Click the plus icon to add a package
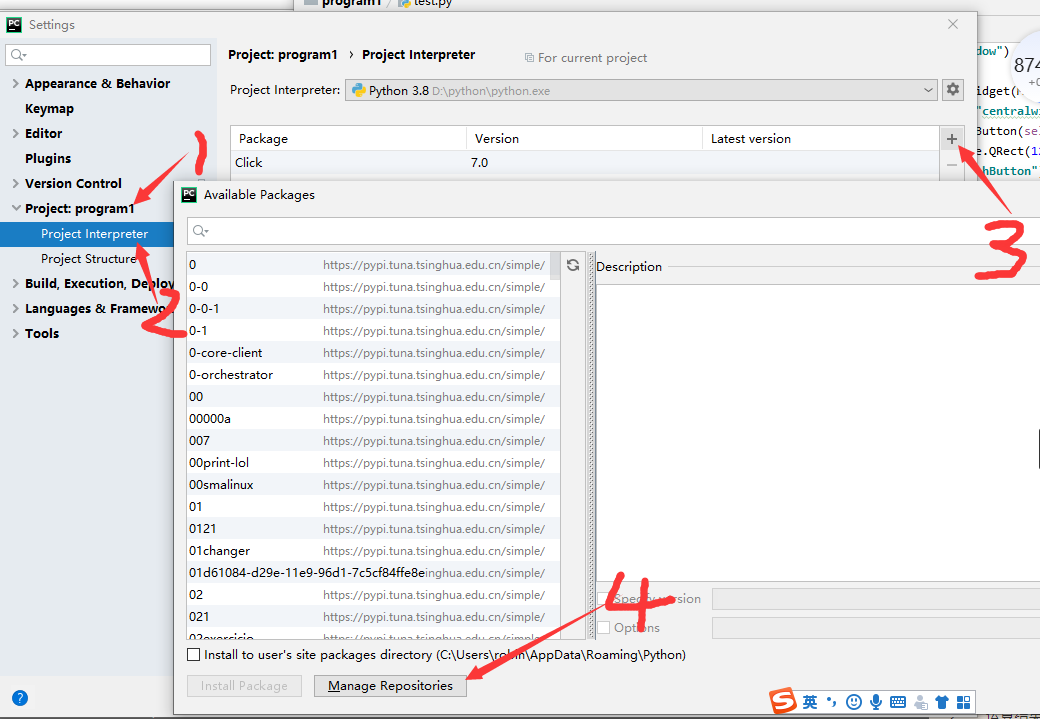The image size is (1040, 719). point(952,139)
